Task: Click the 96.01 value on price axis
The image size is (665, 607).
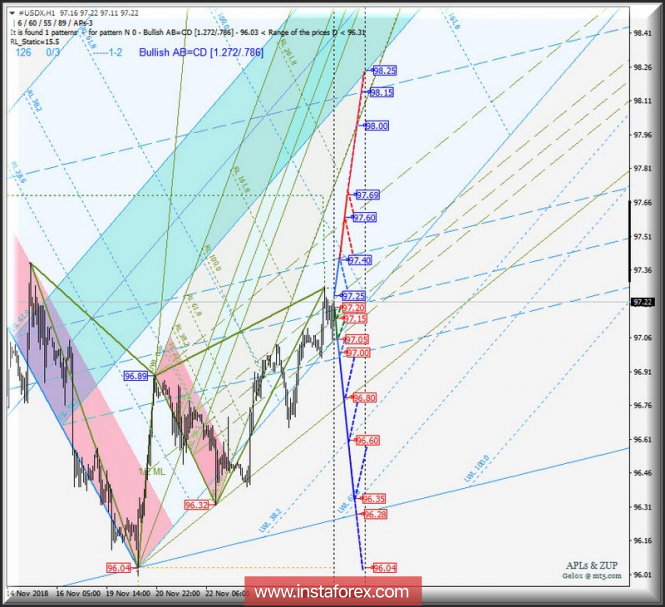Action: 643,575
